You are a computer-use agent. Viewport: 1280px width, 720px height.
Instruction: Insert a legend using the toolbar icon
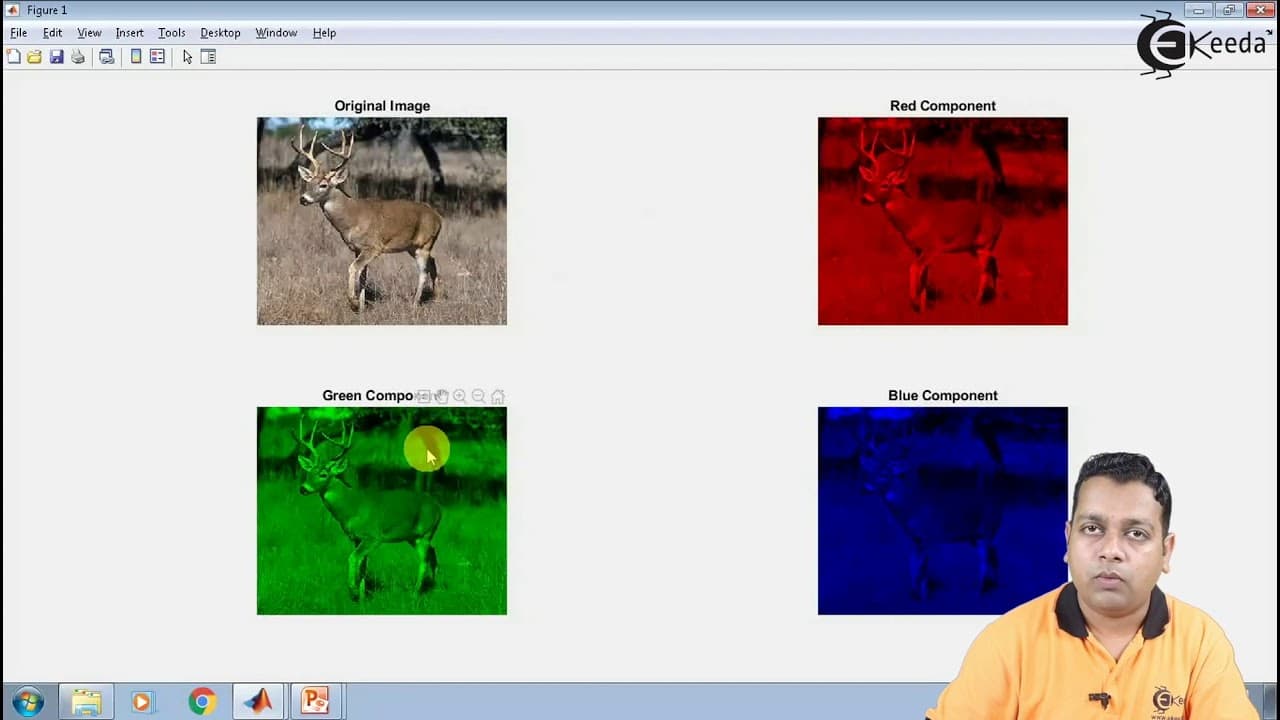pyautogui.click(x=157, y=57)
